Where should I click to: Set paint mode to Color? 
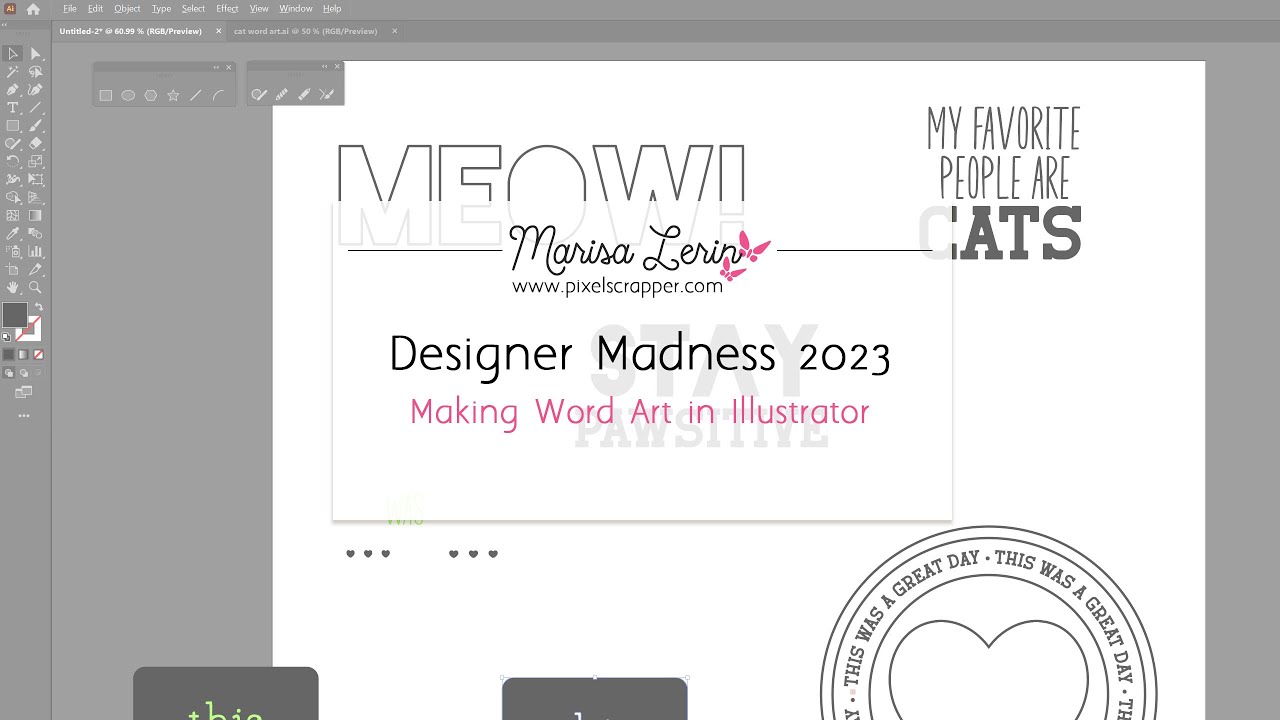click(9, 354)
